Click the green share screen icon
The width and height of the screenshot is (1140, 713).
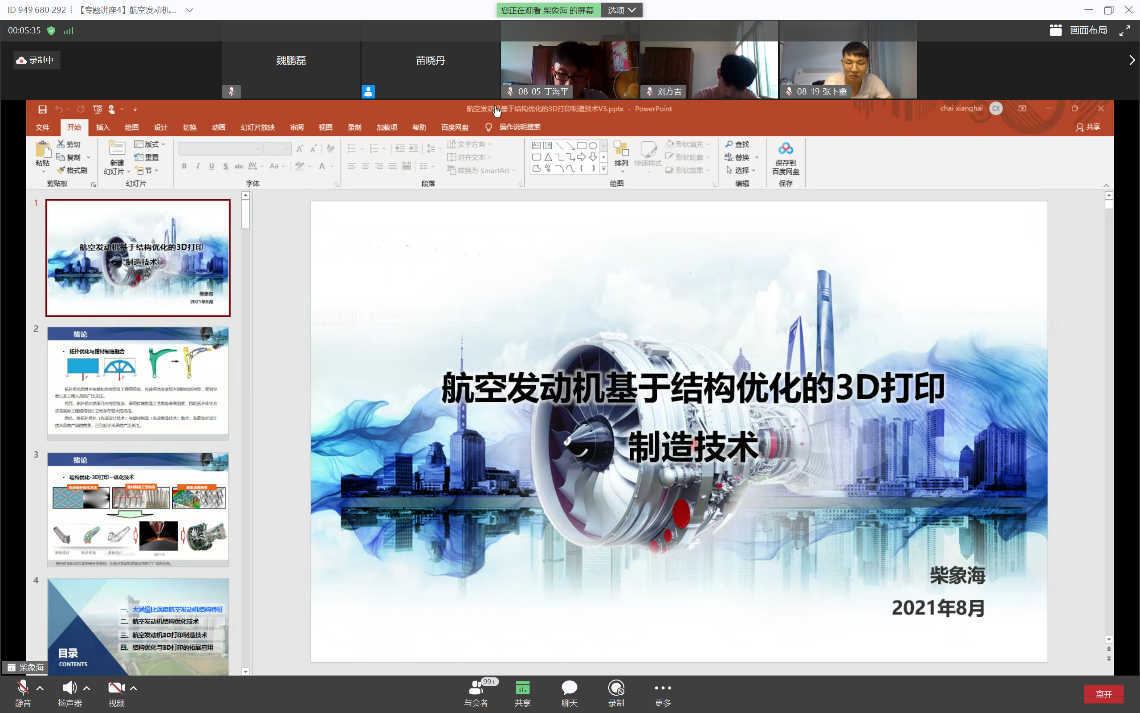click(x=522, y=688)
